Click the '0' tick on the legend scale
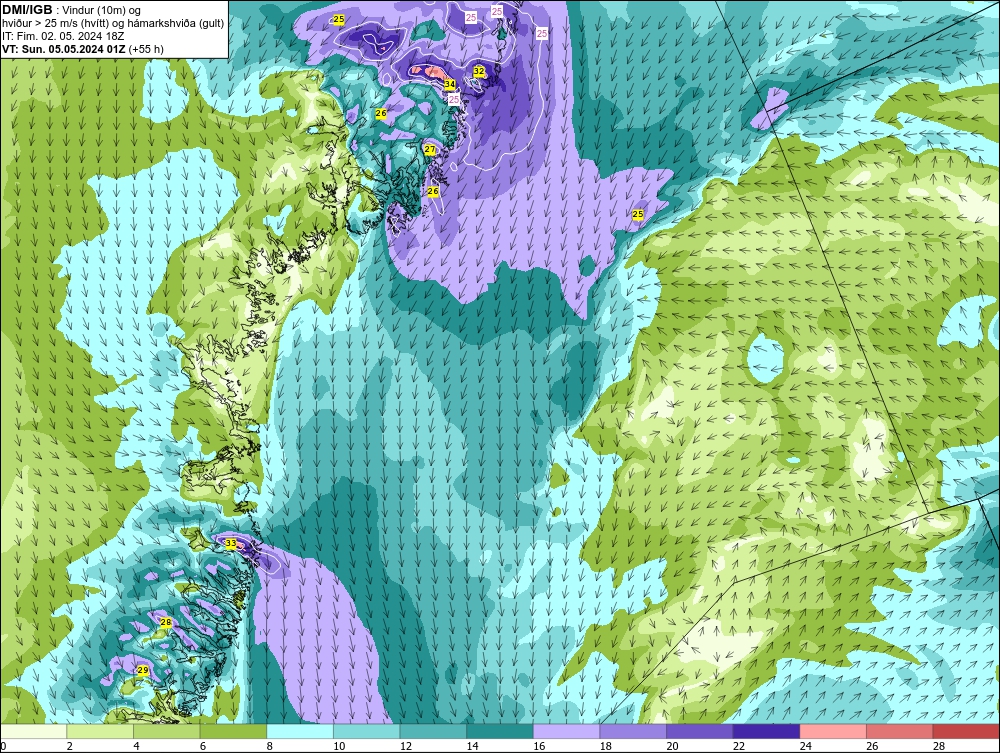 [x=3, y=746]
